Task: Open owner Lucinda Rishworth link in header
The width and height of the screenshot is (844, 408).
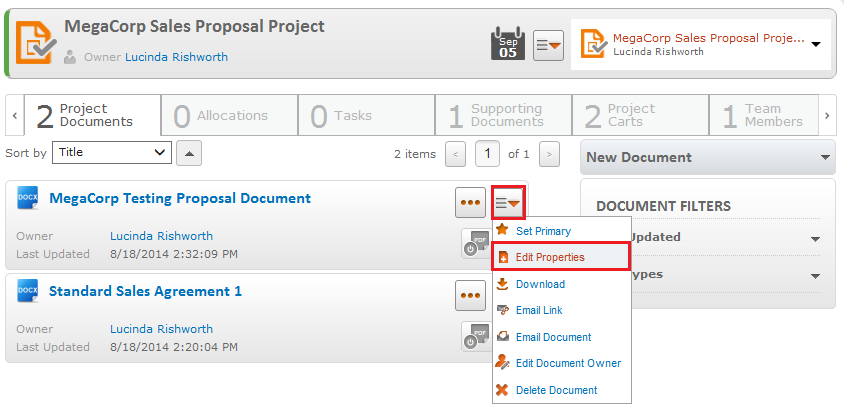Action: pos(176,57)
